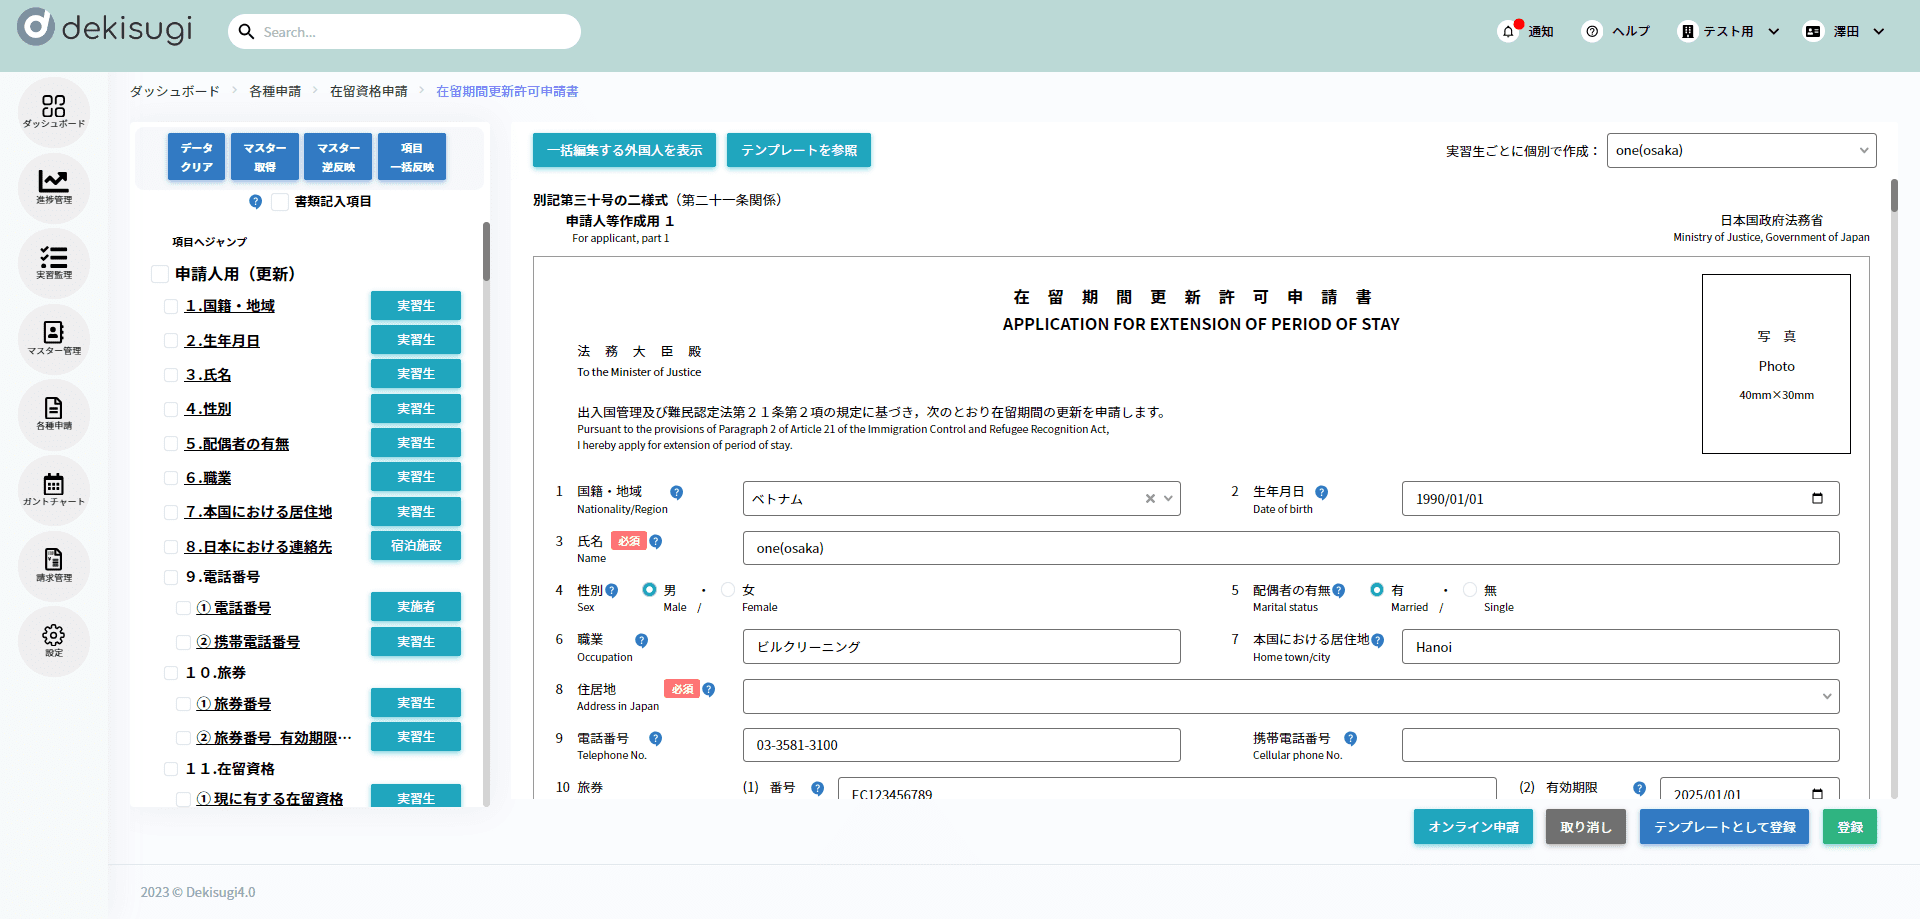Go to 各種申請 breadcrumb item
Viewport: 1920px width, 919px height.
click(x=275, y=91)
